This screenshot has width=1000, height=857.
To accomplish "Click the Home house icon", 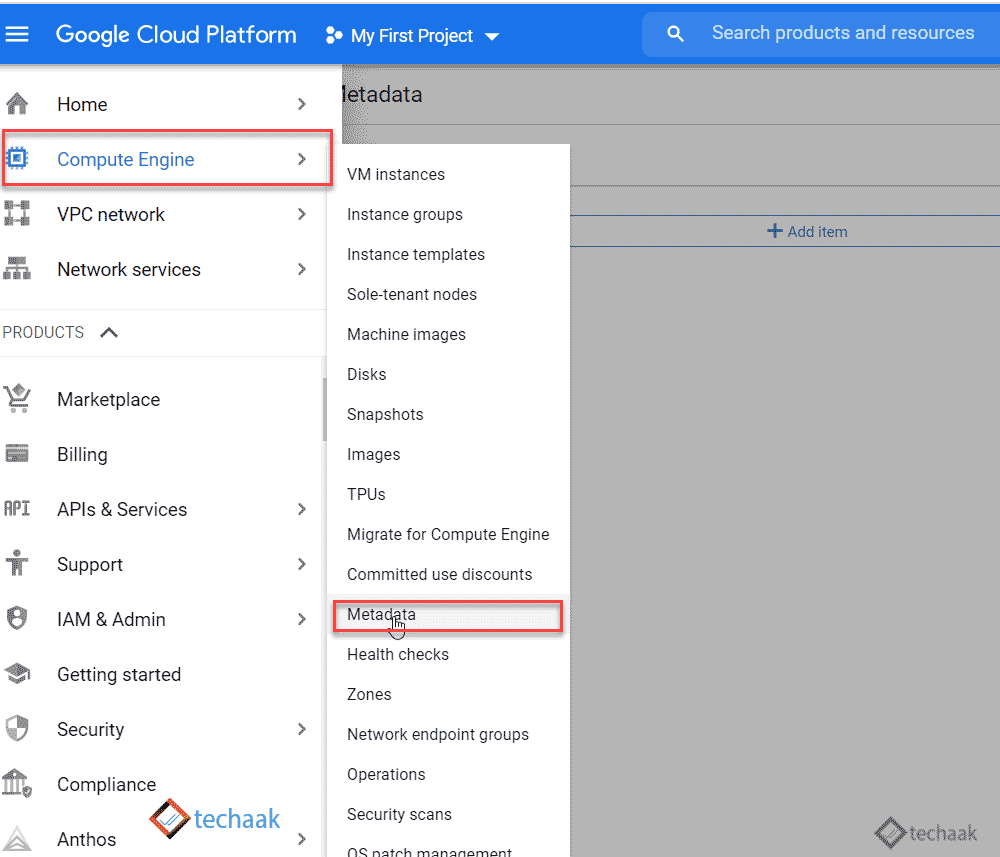I will (x=17, y=103).
